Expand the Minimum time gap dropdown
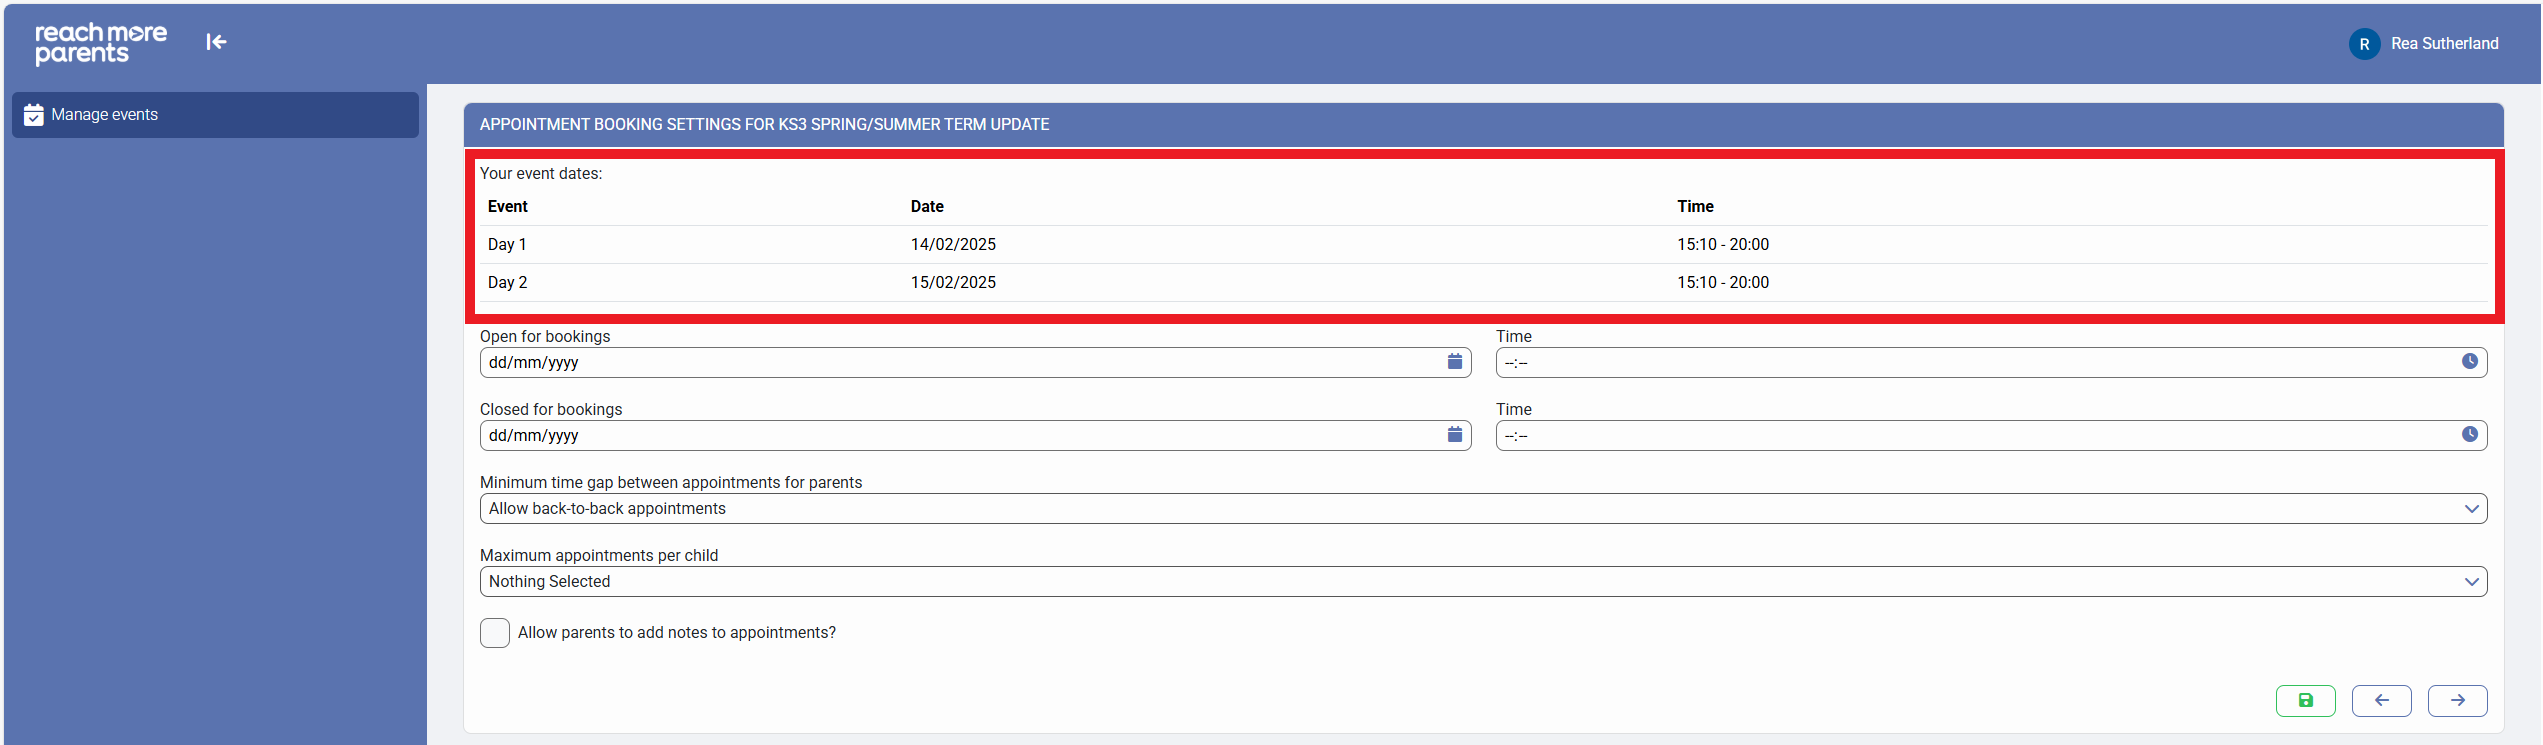The height and width of the screenshot is (745, 2543). [x=1483, y=509]
